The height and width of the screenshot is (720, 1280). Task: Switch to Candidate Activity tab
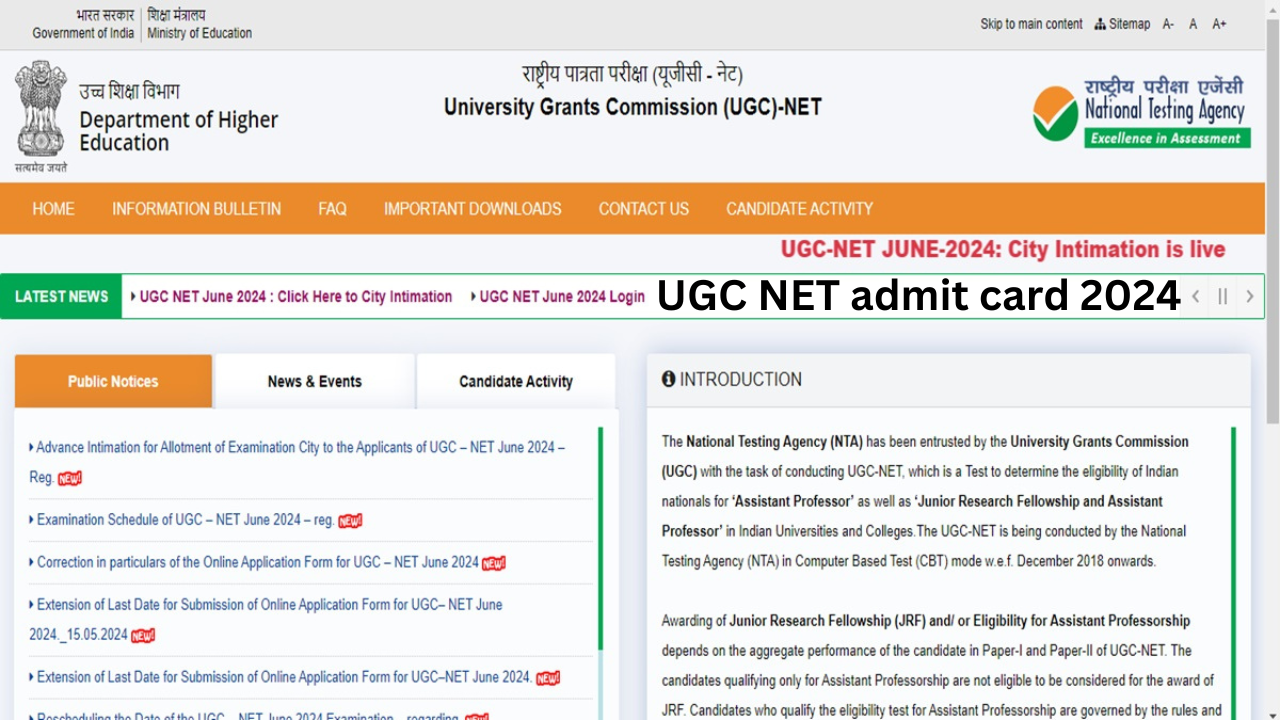click(x=516, y=381)
